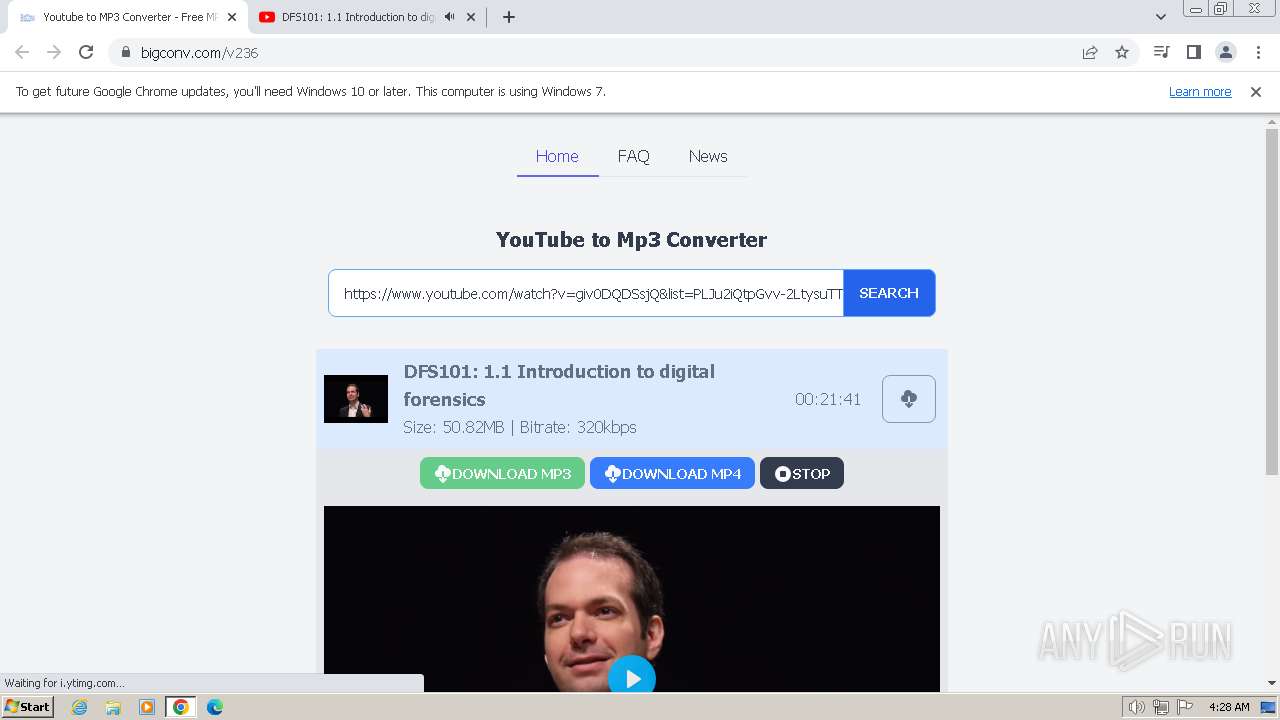Close the DFS101 YouTube tab
The image size is (1280, 720).
[471, 17]
